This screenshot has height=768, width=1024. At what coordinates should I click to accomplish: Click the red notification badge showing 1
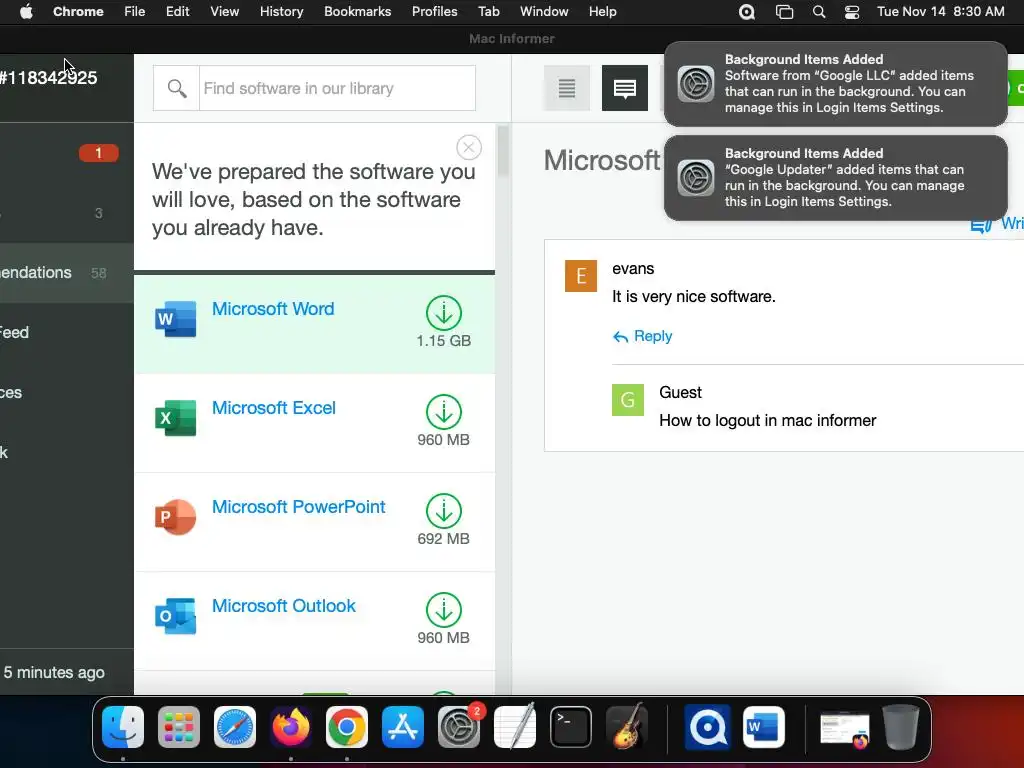pyautogui.click(x=99, y=153)
